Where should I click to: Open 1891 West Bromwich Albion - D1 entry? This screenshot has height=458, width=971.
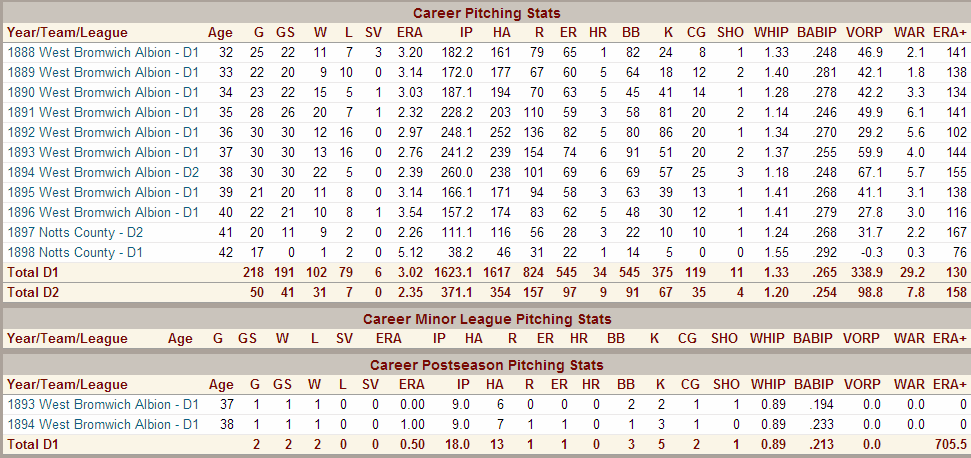coord(102,112)
